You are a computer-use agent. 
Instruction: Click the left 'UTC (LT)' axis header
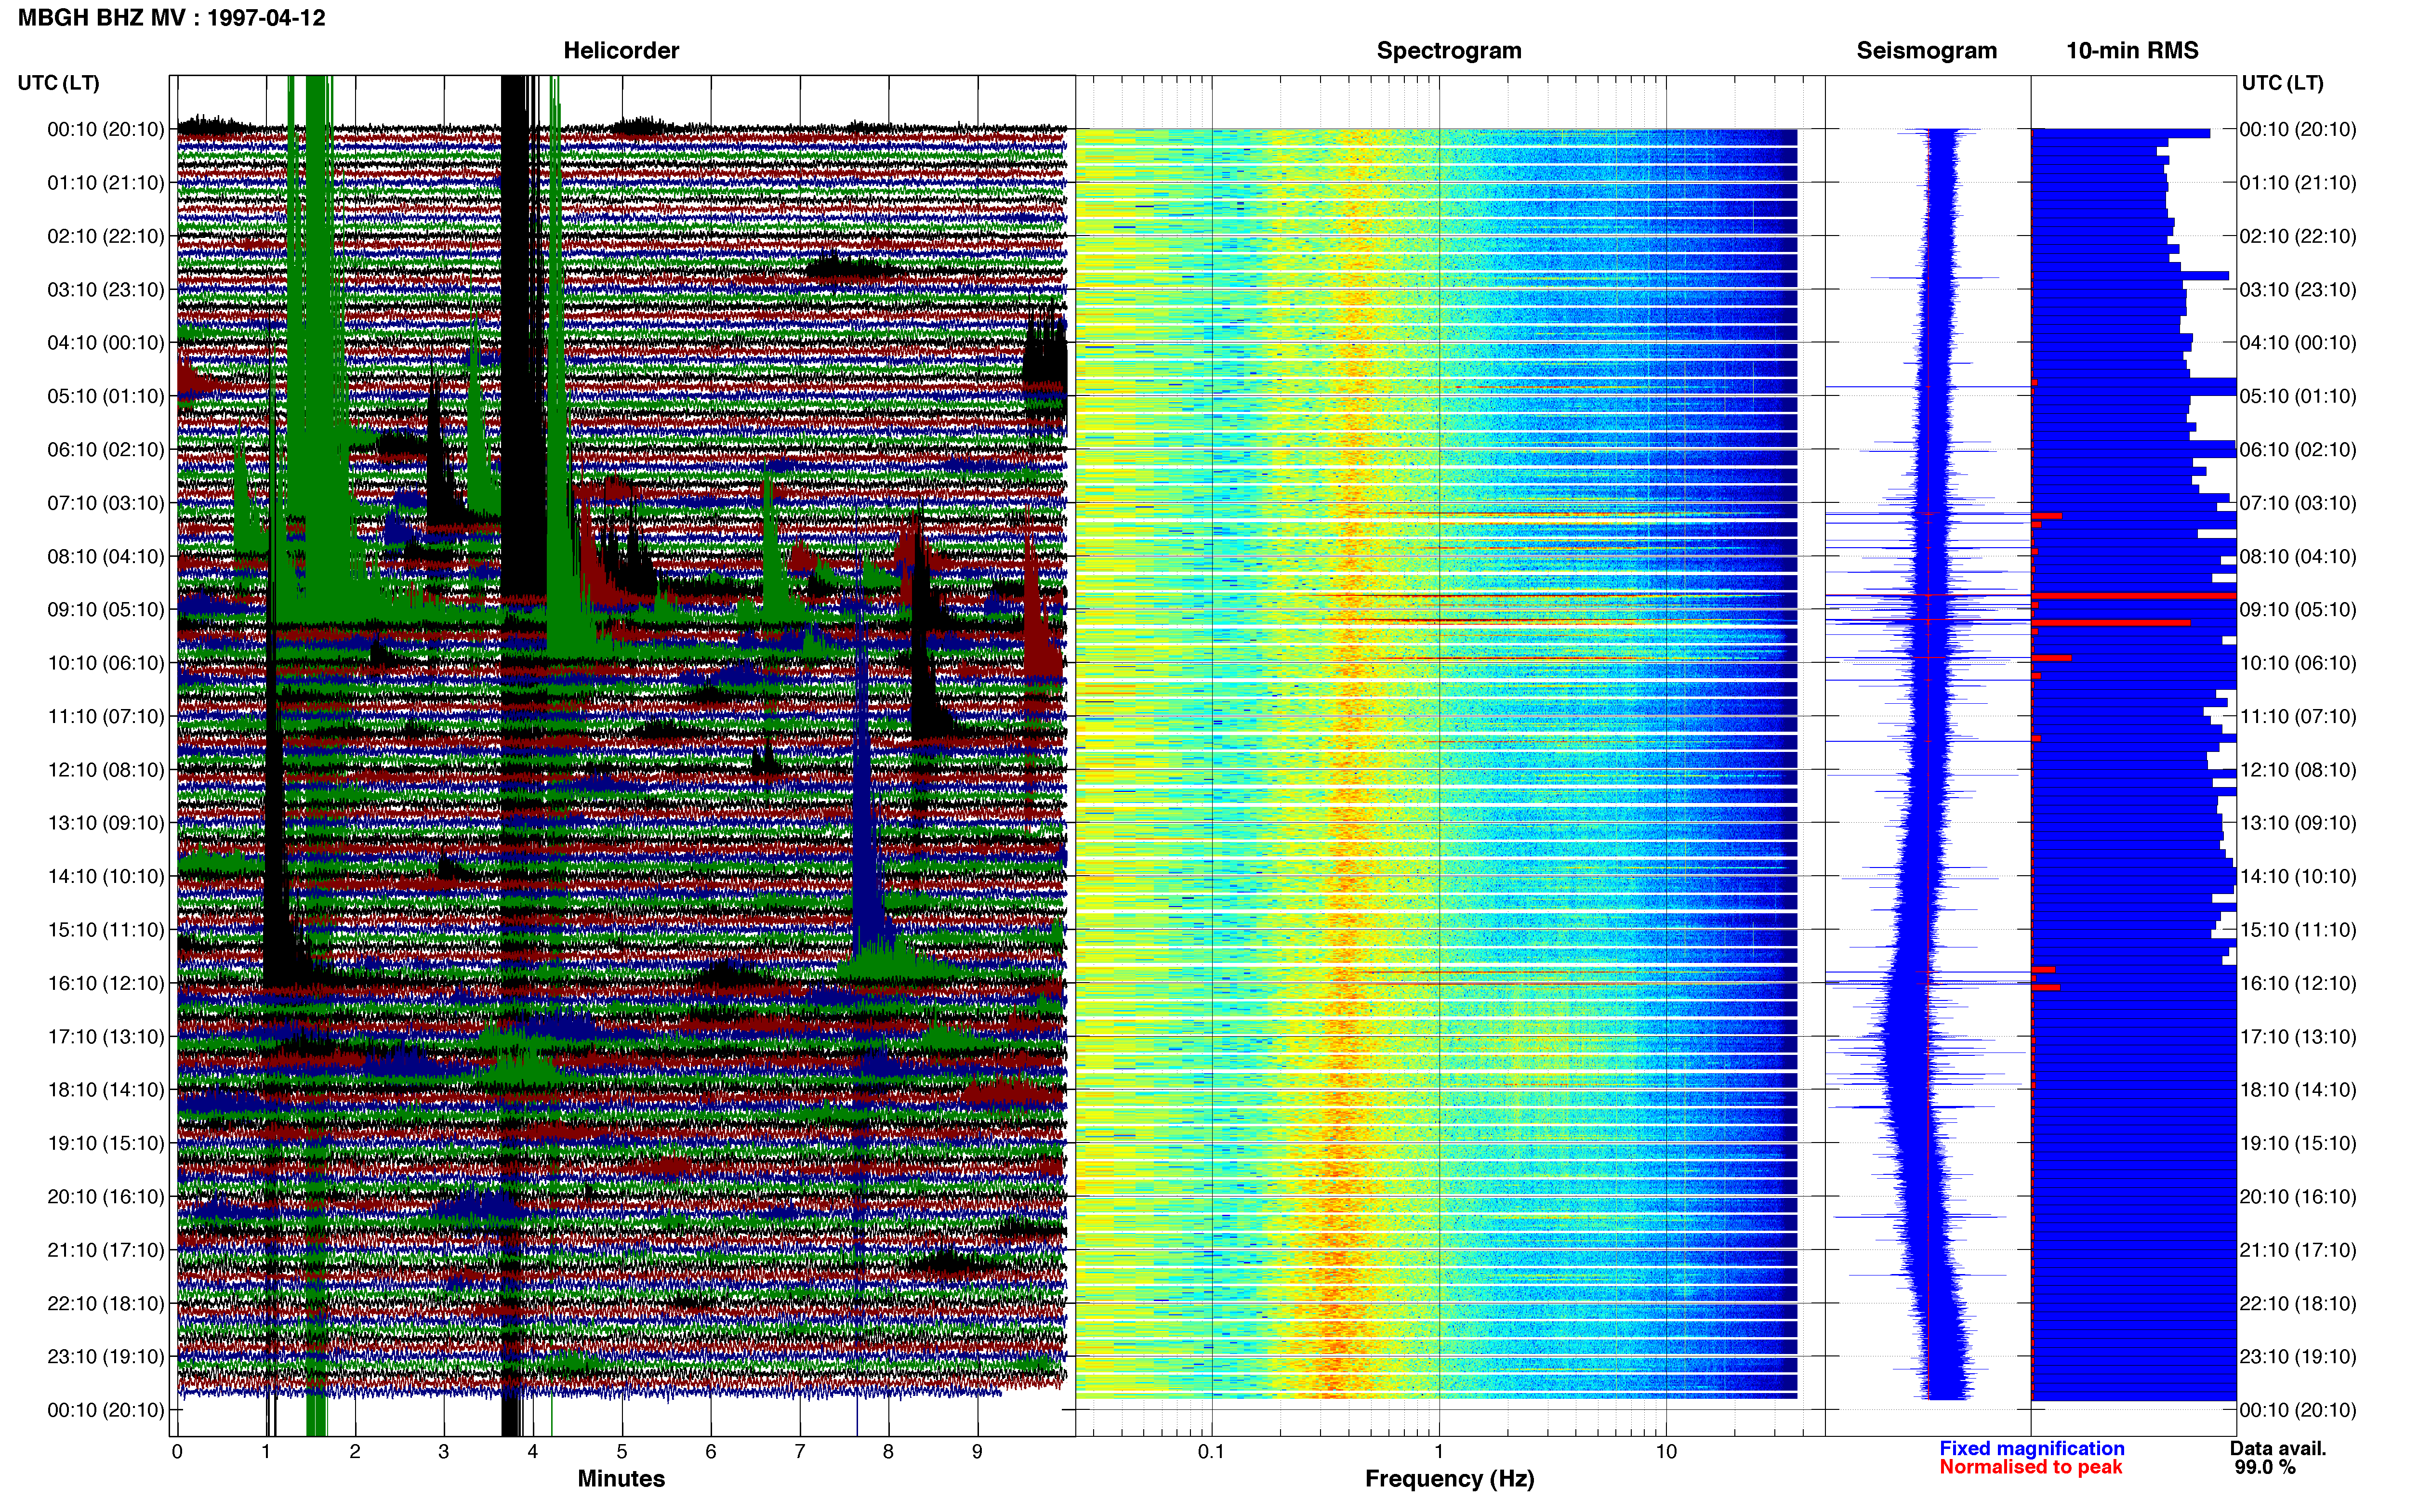pyautogui.click(x=58, y=83)
